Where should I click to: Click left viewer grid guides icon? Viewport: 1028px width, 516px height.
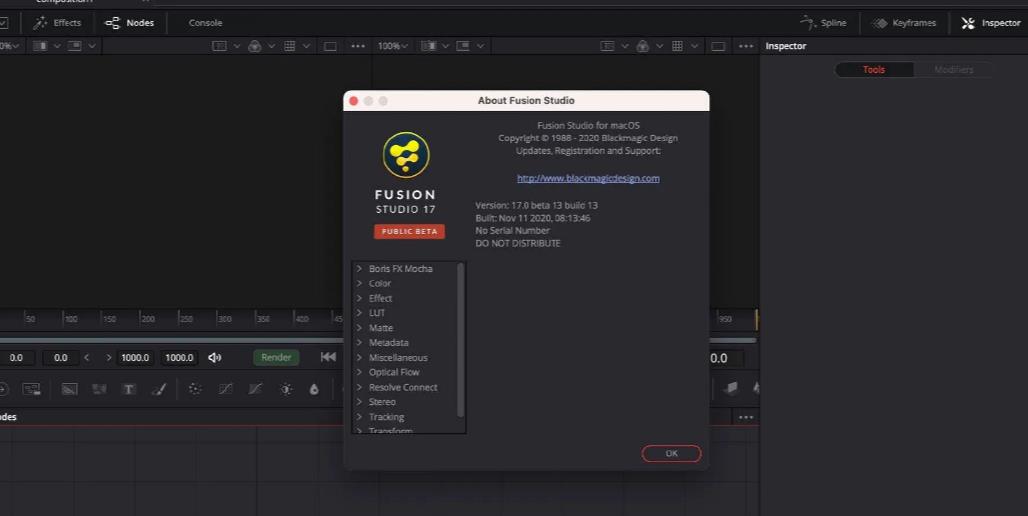[x=289, y=46]
